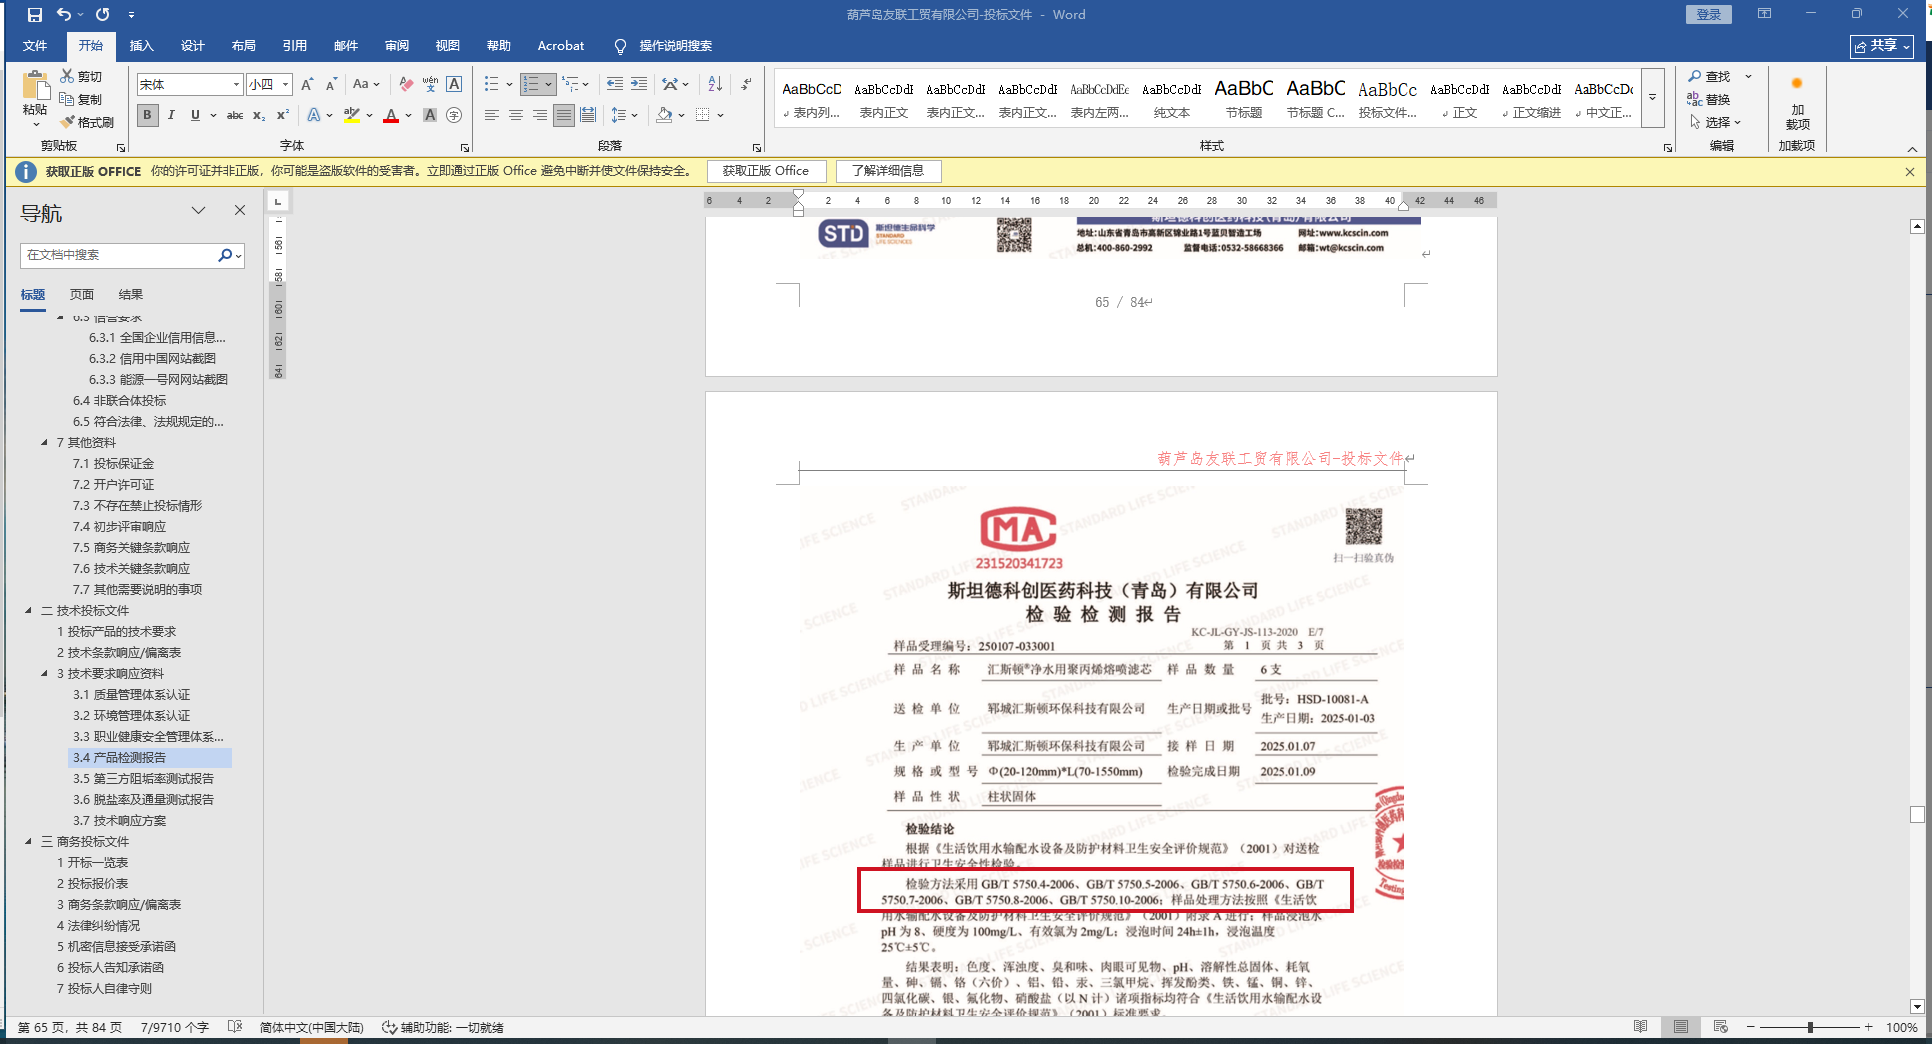Go to heading '3.5 第三方阻垢率测试报告'
The height and width of the screenshot is (1044, 1932).
pyautogui.click(x=143, y=778)
